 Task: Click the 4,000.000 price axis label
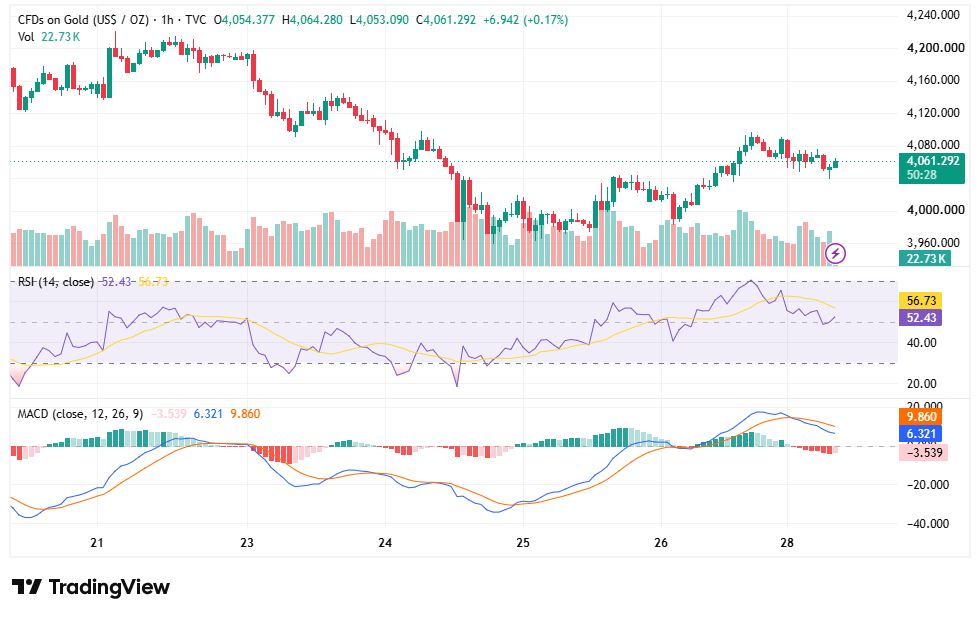[x=936, y=210]
